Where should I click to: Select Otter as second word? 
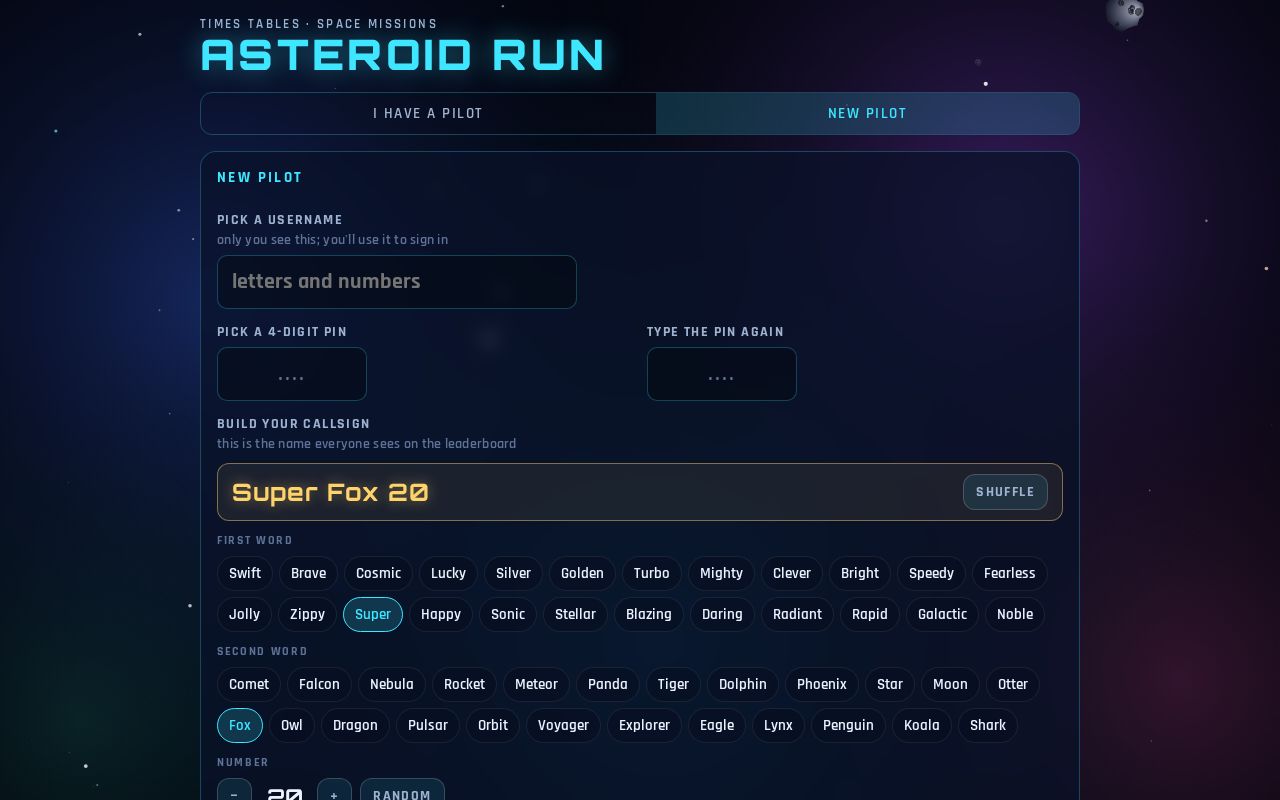coord(1013,684)
